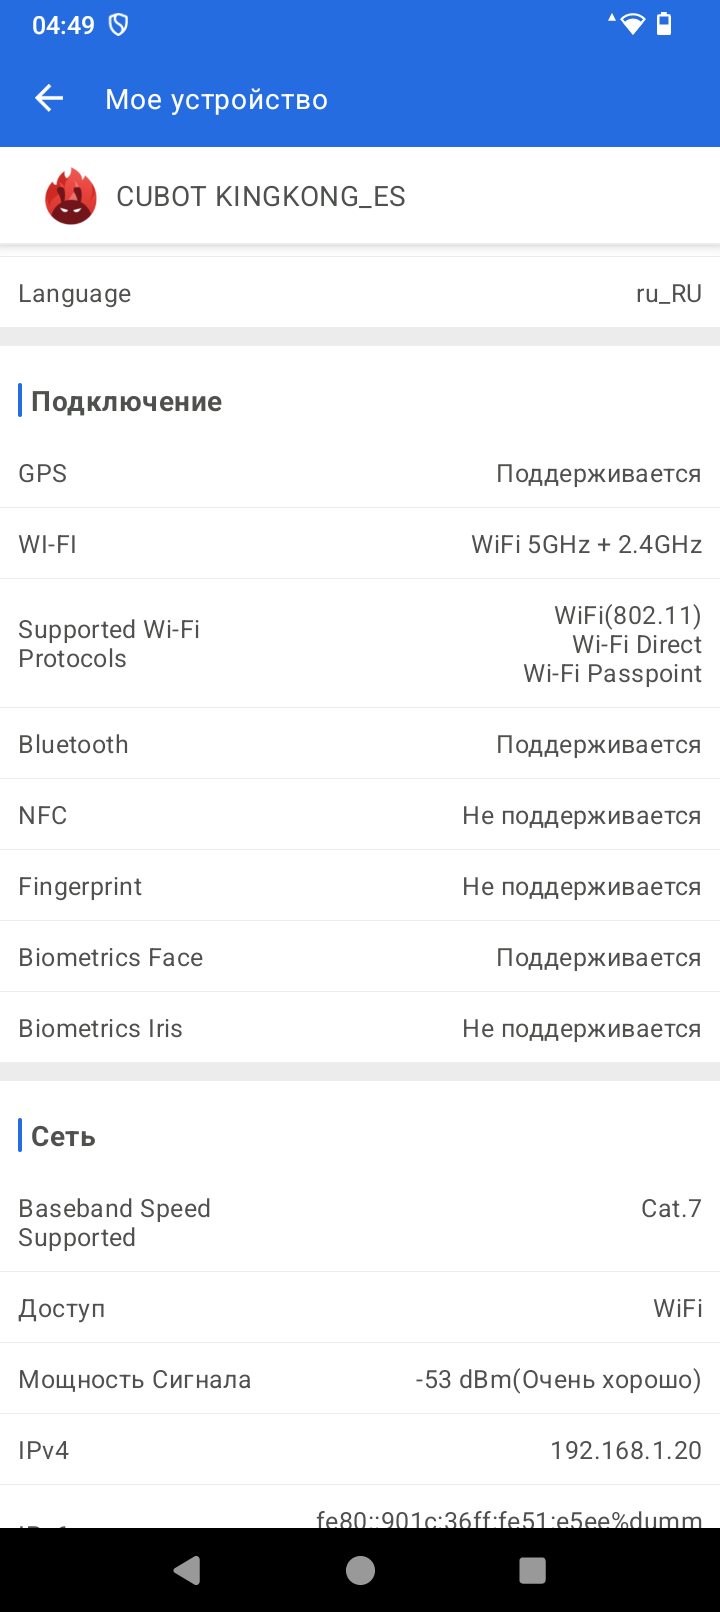The image size is (720, 1612).
Task: Tap the NFC not supported row
Action: 360,816
